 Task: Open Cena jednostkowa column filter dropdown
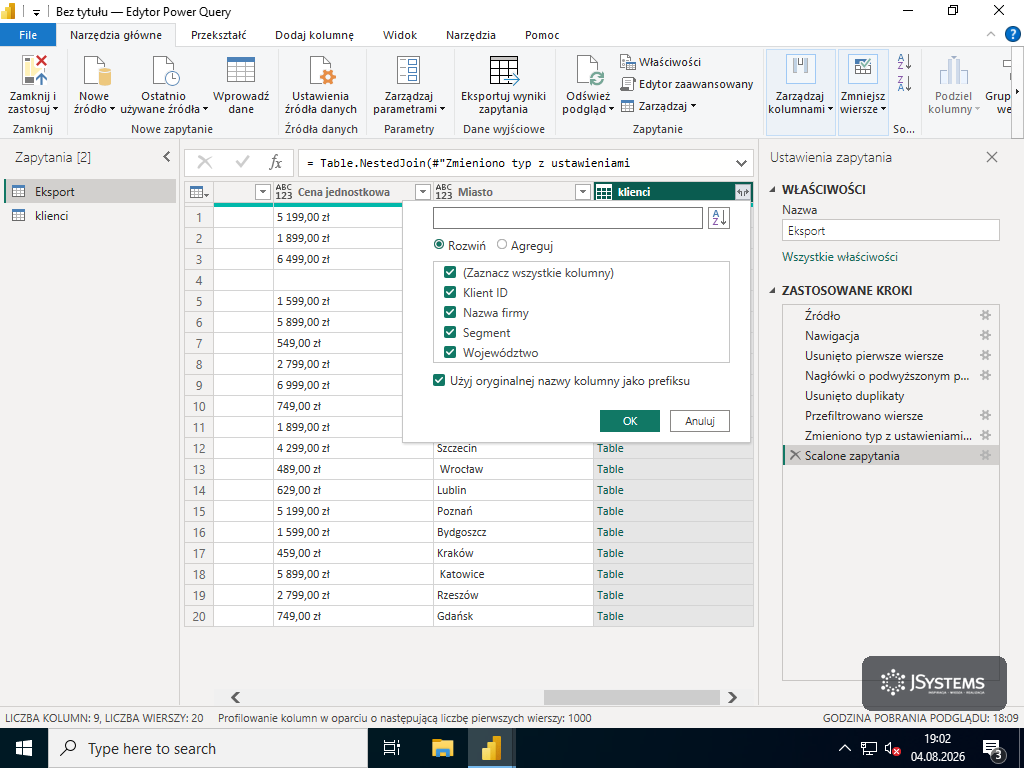pyautogui.click(x=423, y=192)
